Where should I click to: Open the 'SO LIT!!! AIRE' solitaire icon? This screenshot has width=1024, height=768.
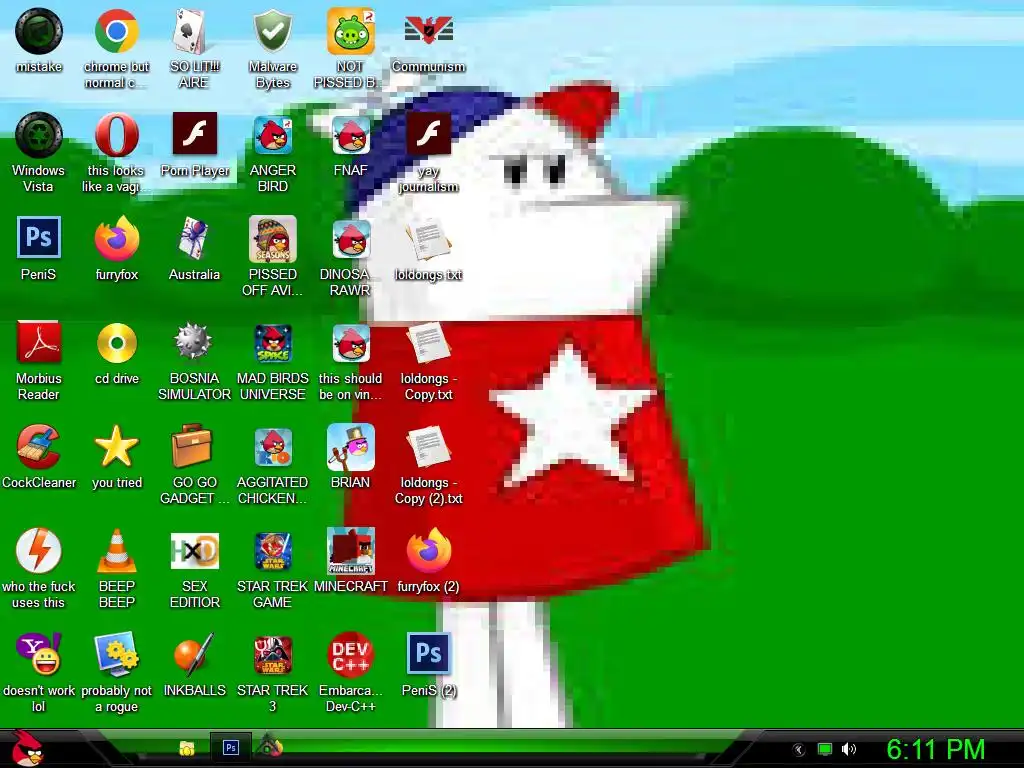pos(194,31)
